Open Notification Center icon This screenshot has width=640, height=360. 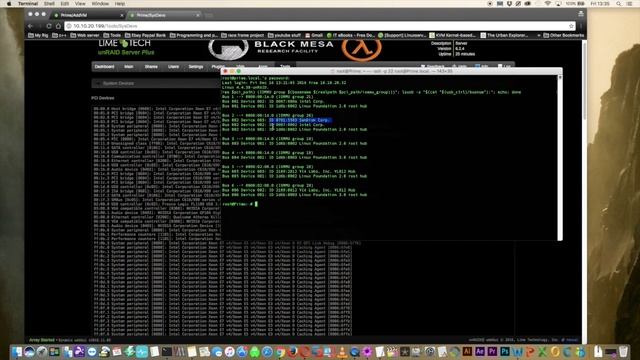click(x=630, y=4)
